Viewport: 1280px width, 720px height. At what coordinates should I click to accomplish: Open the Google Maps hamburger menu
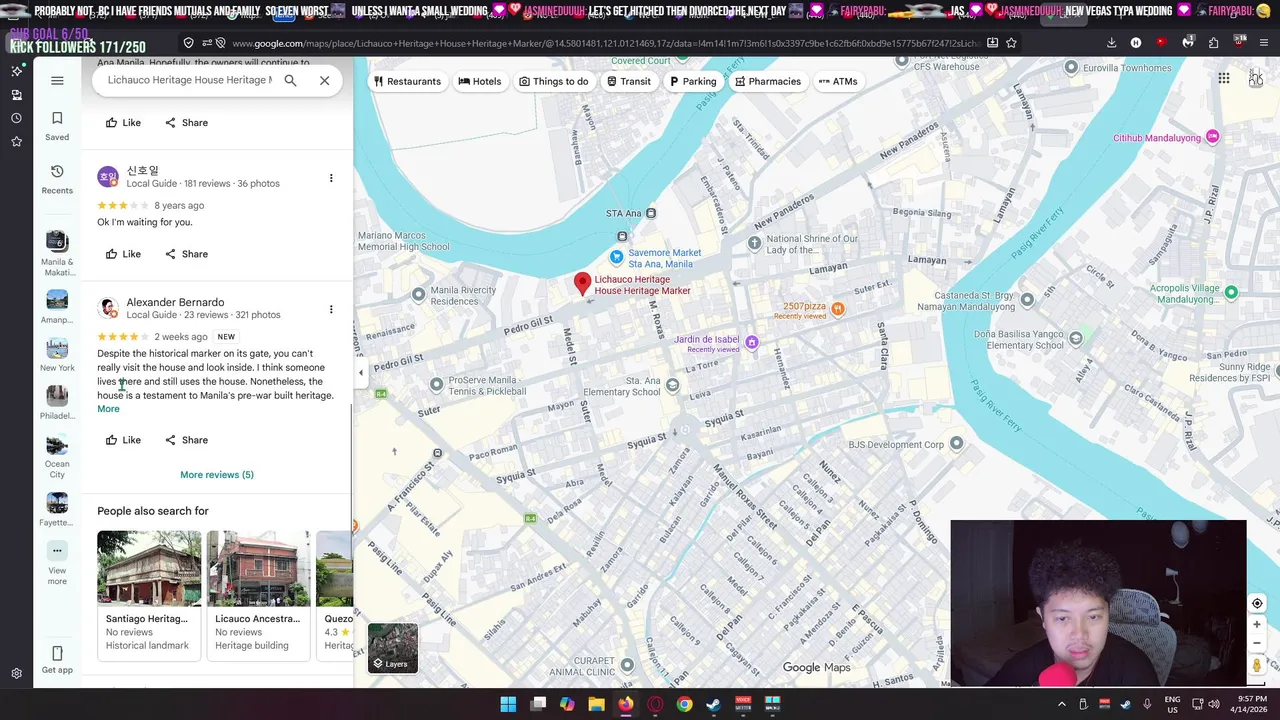(x=57, y=81)
